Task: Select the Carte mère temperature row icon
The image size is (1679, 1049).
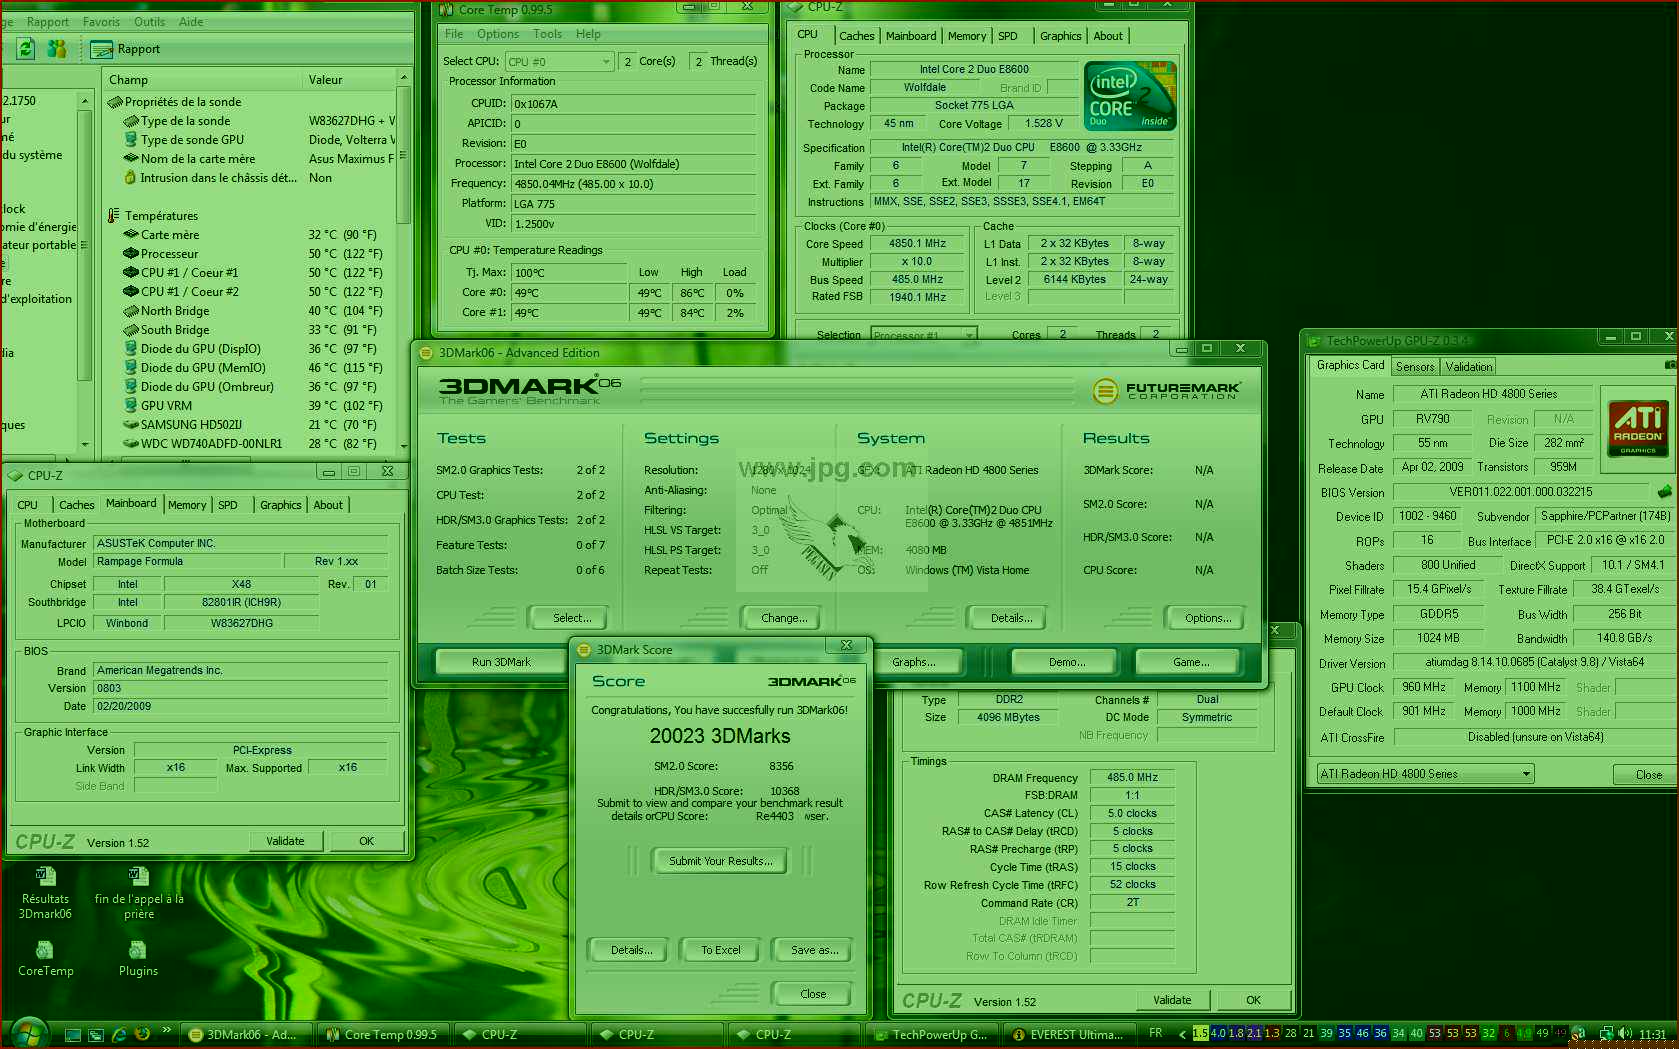Action: (130, 235)
